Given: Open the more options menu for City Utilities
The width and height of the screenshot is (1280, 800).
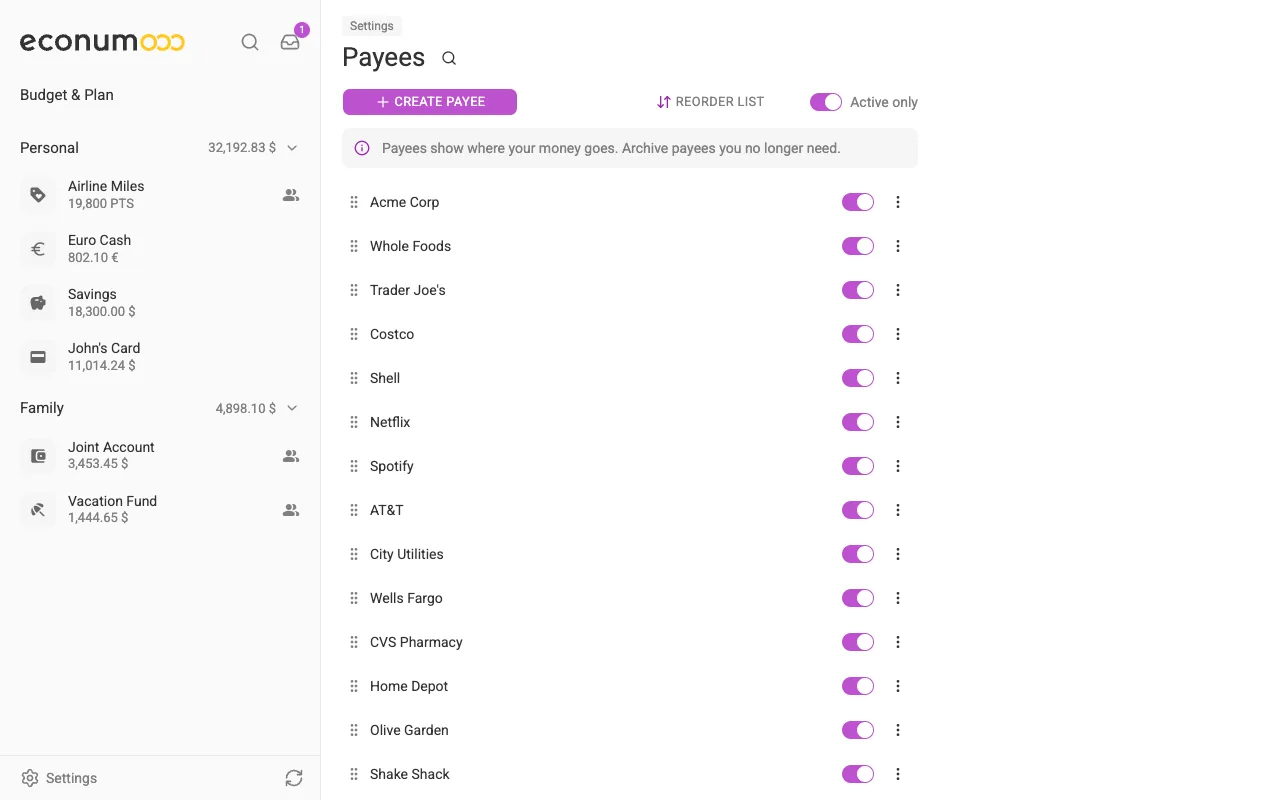Looking at the screenshot, I should 898,554.
